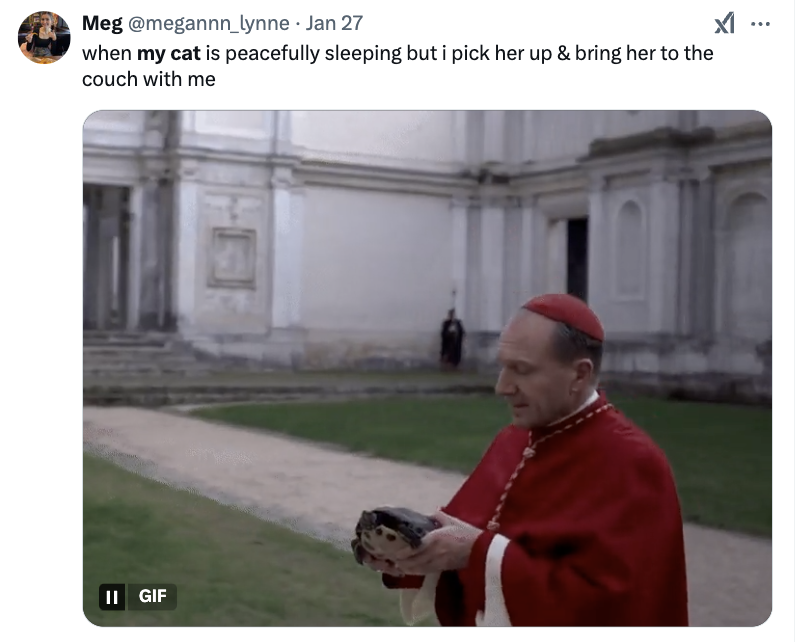Open Meg's profile picture avatar
Viewport: 800px width, 642px height.
click(x=44, y=37)
